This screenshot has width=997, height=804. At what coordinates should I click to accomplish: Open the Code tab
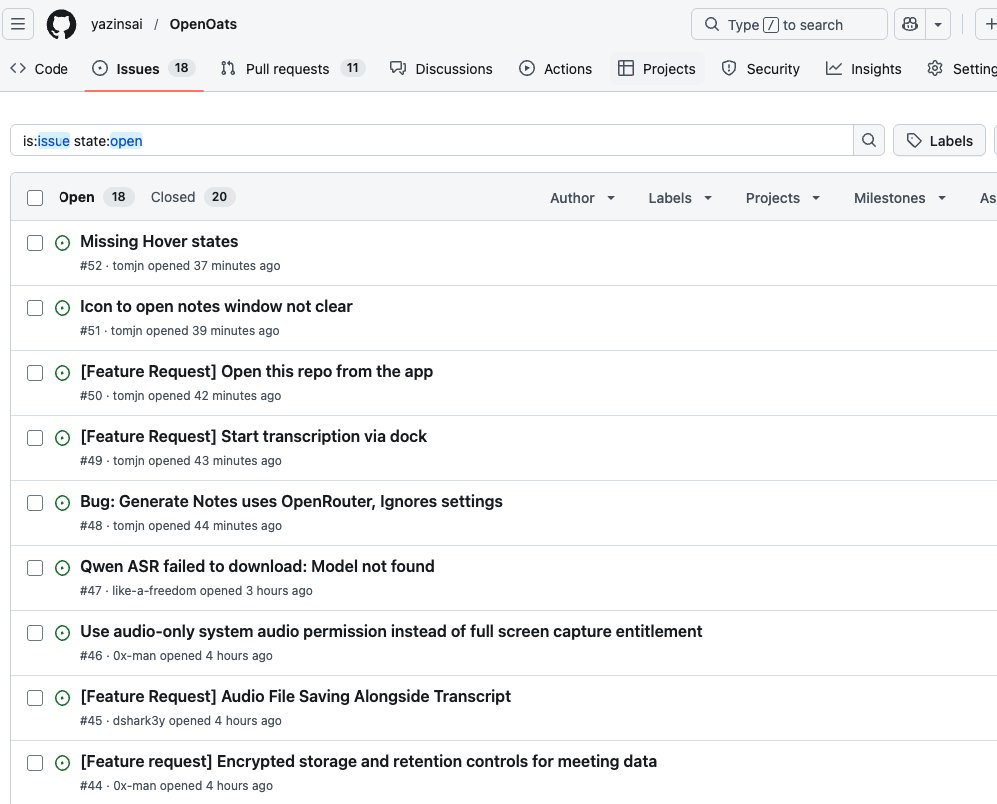point(39,69)
